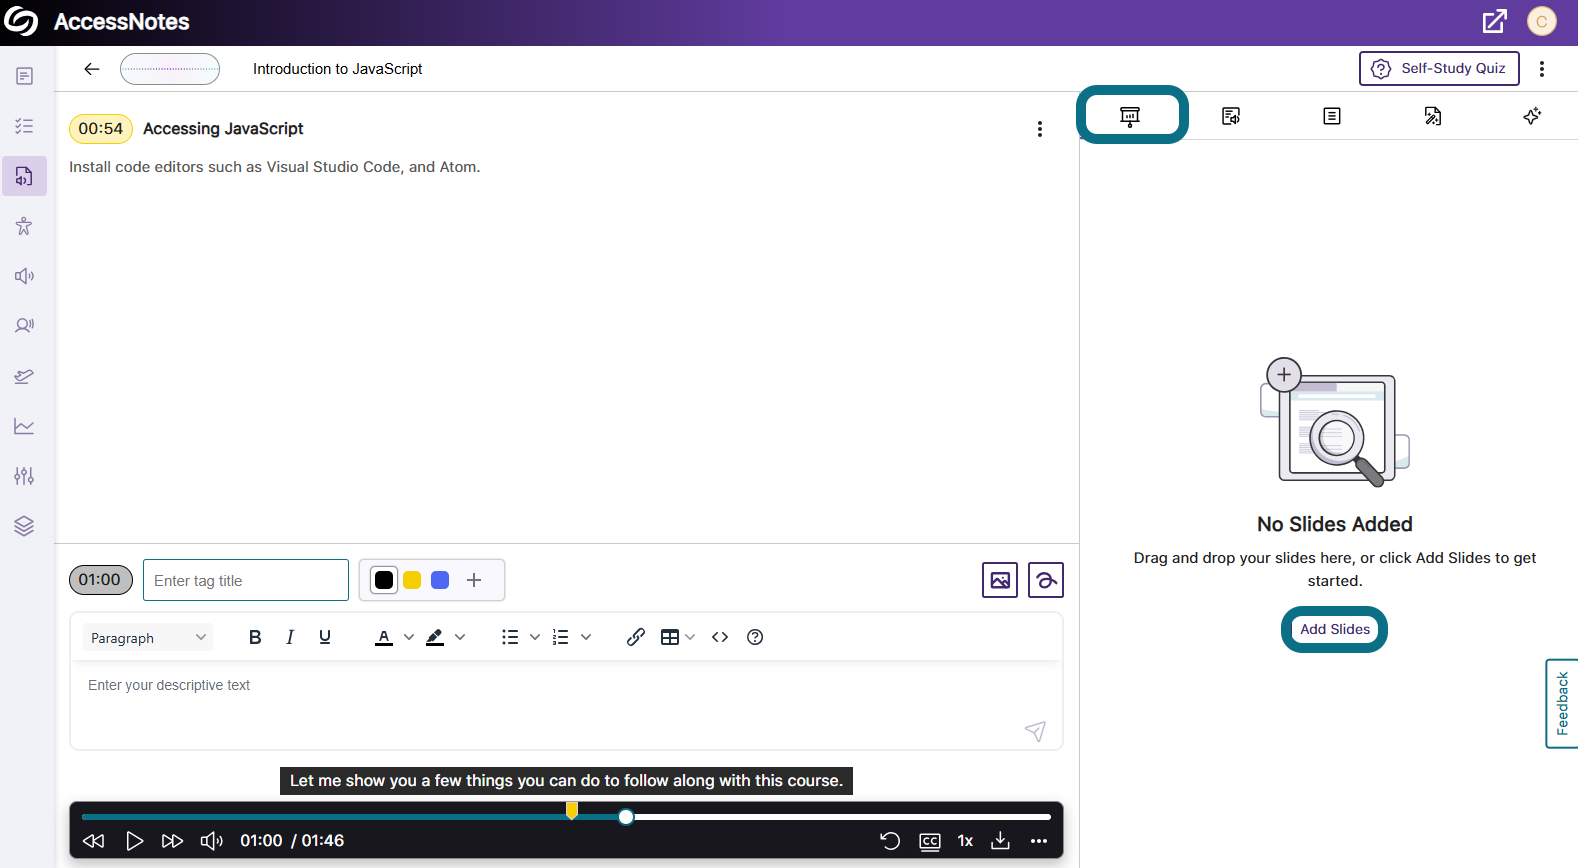Click the Enter tag title field

click(246, 580)
